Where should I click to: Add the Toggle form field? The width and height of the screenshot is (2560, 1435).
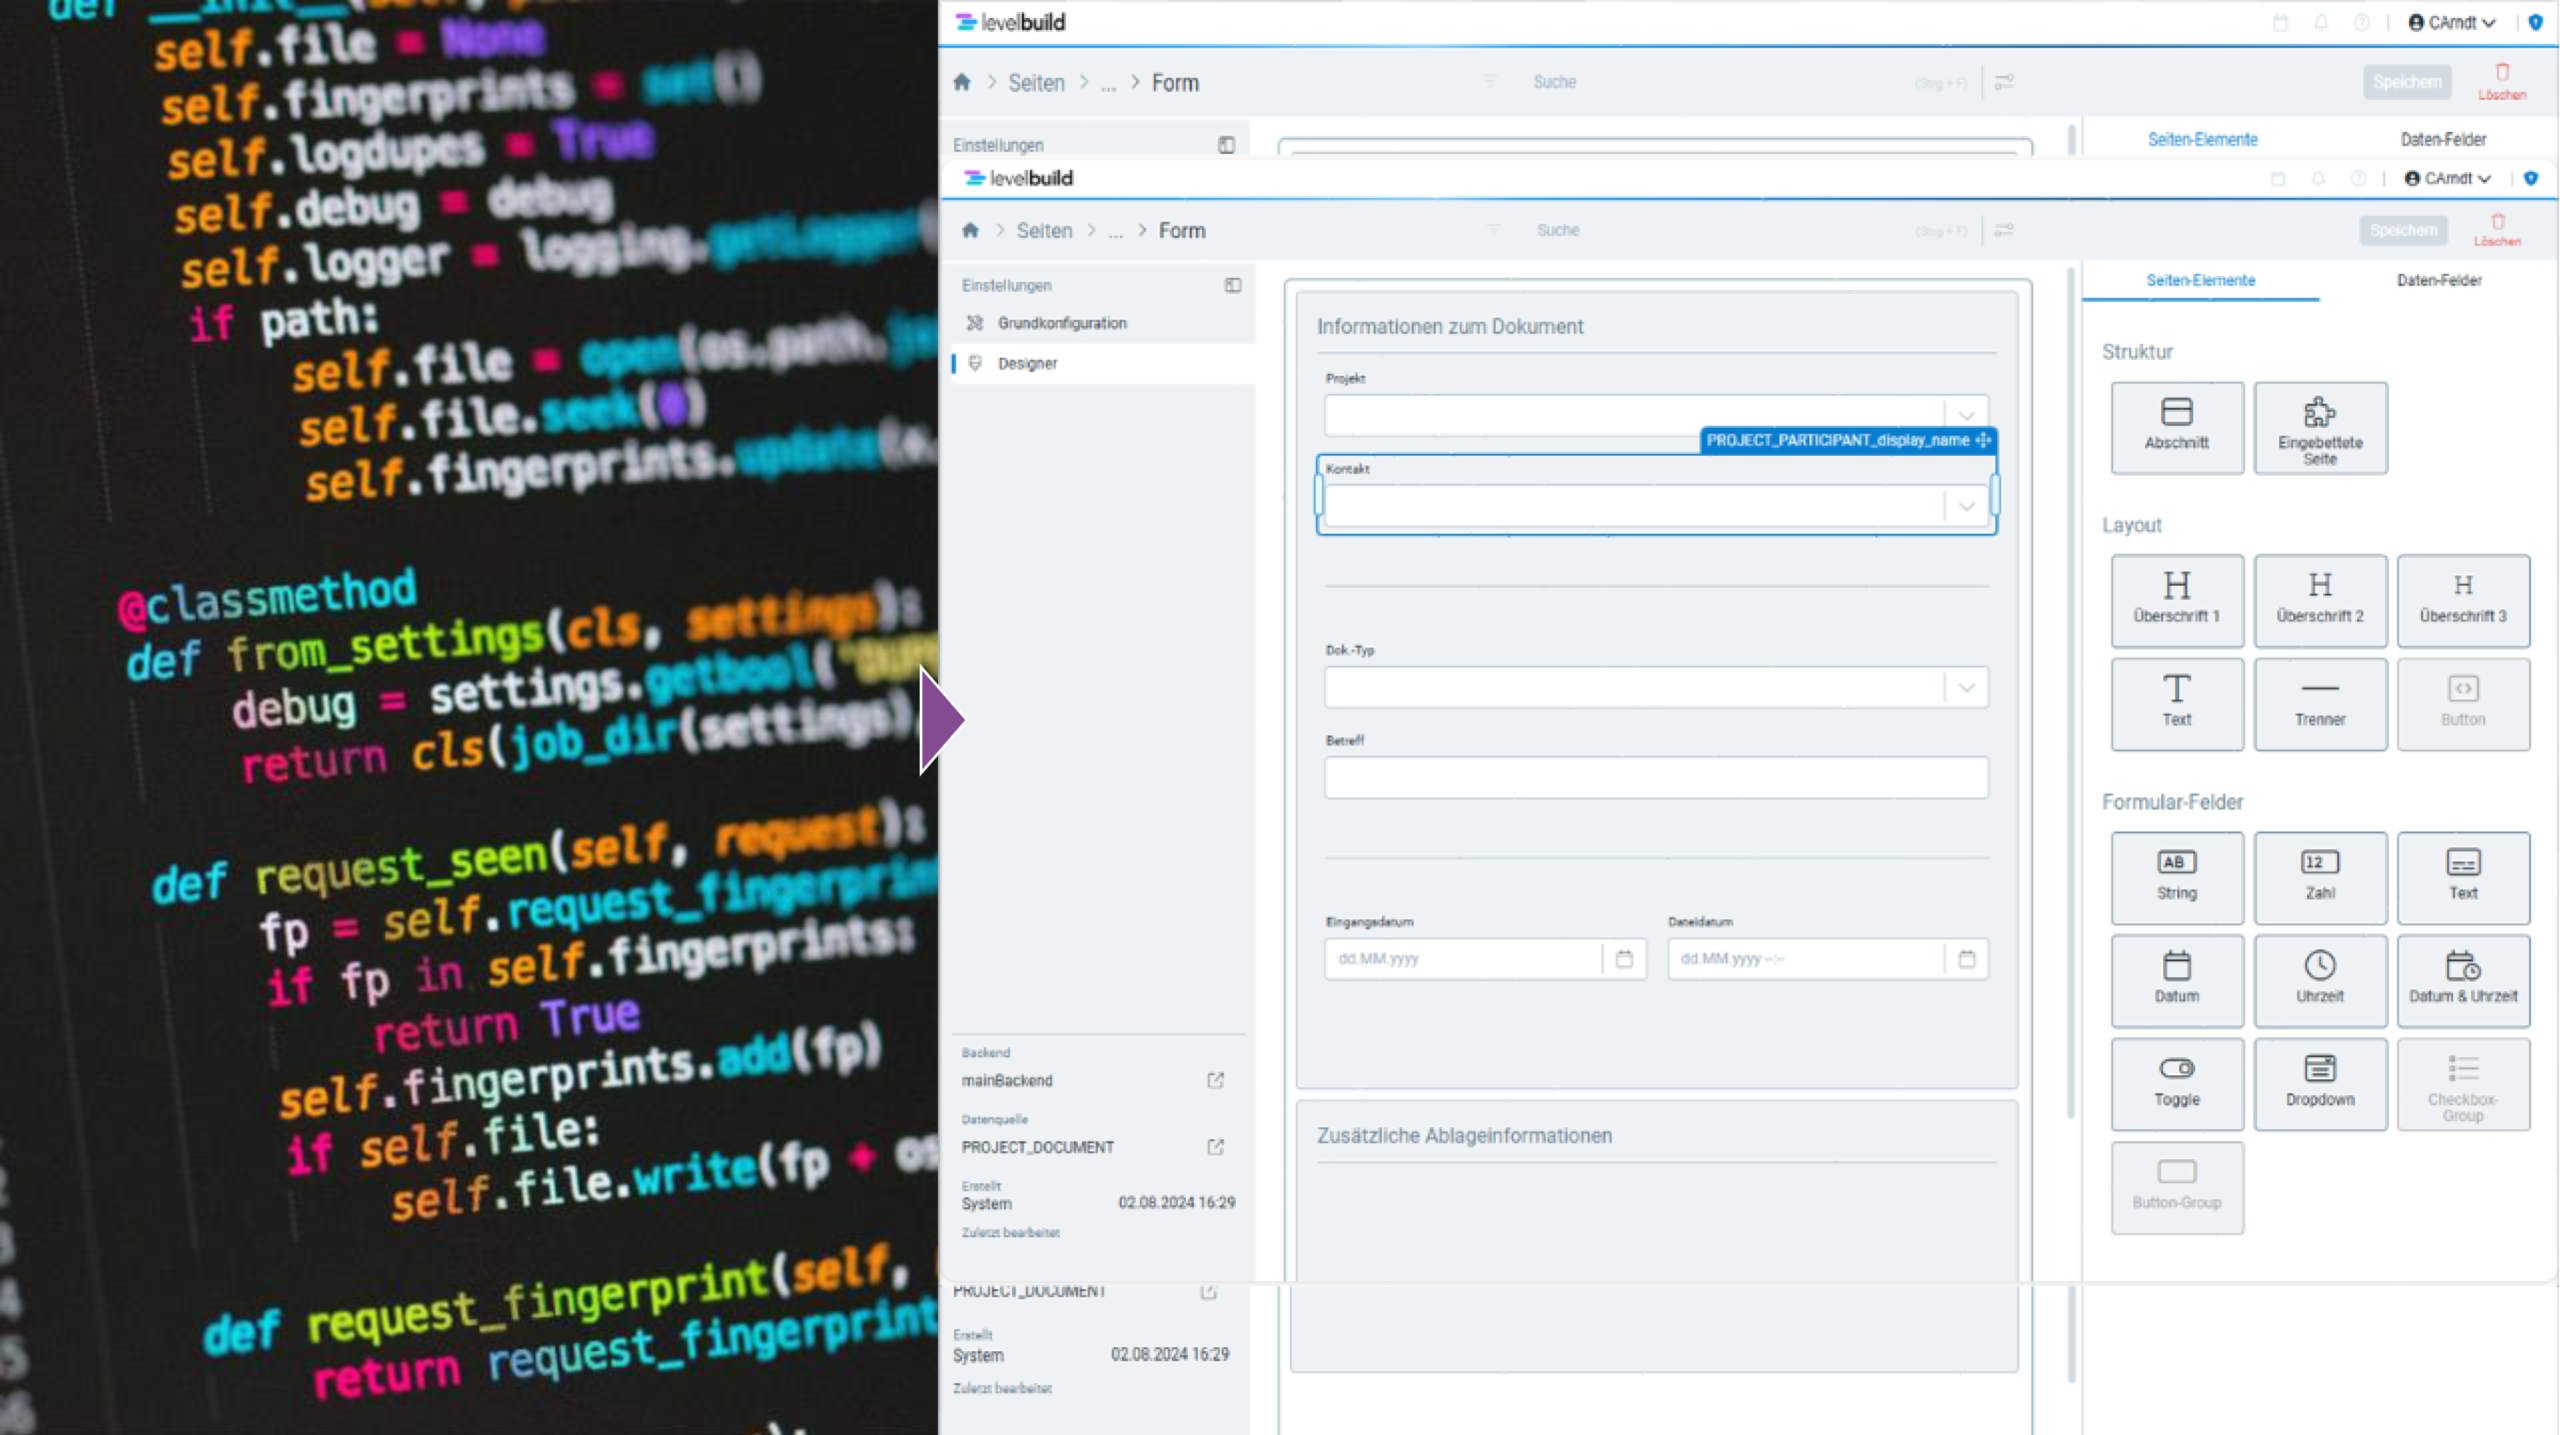coord(2176,1082)
